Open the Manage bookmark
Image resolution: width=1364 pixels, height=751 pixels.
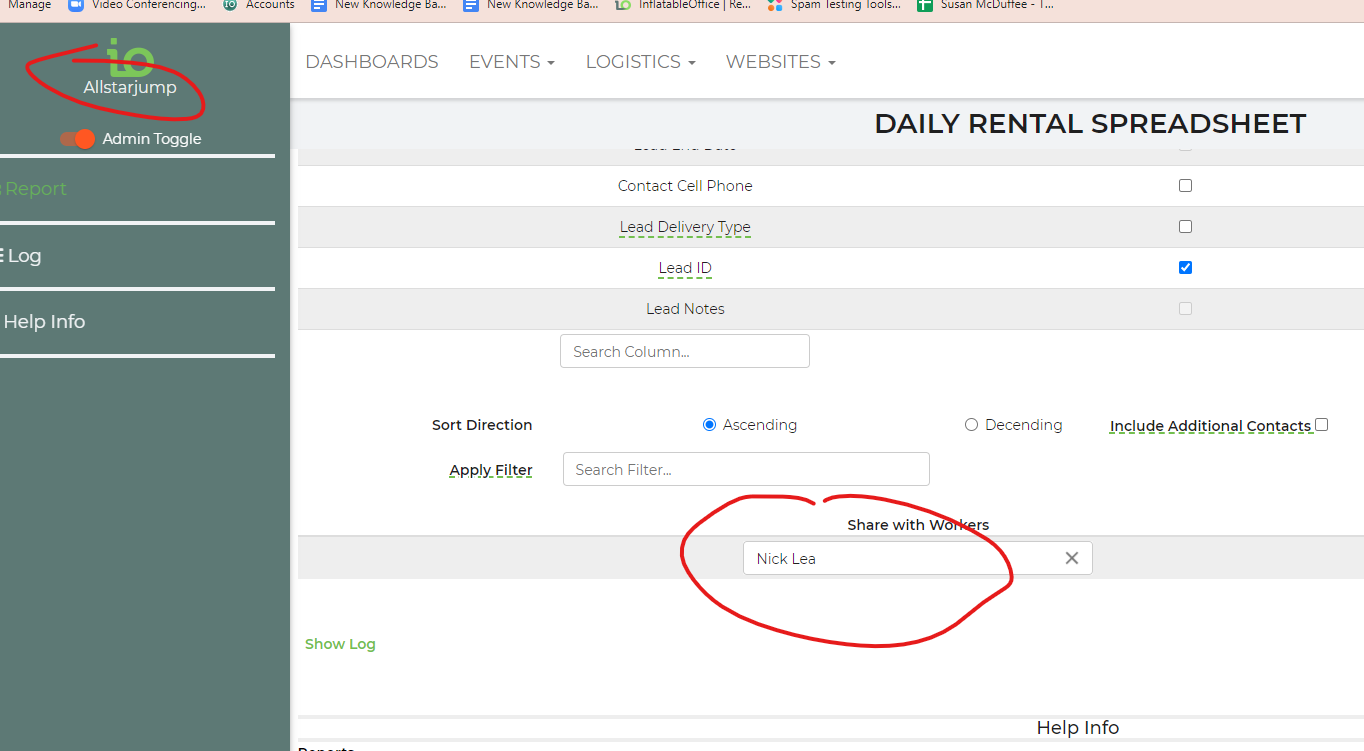tap(29, 5)
